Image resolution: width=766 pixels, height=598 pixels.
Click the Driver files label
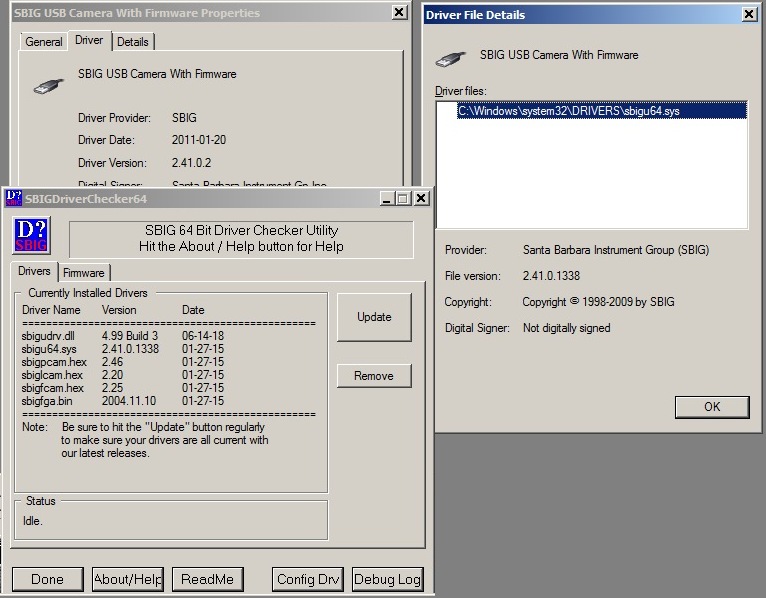[x=461, y=91]
